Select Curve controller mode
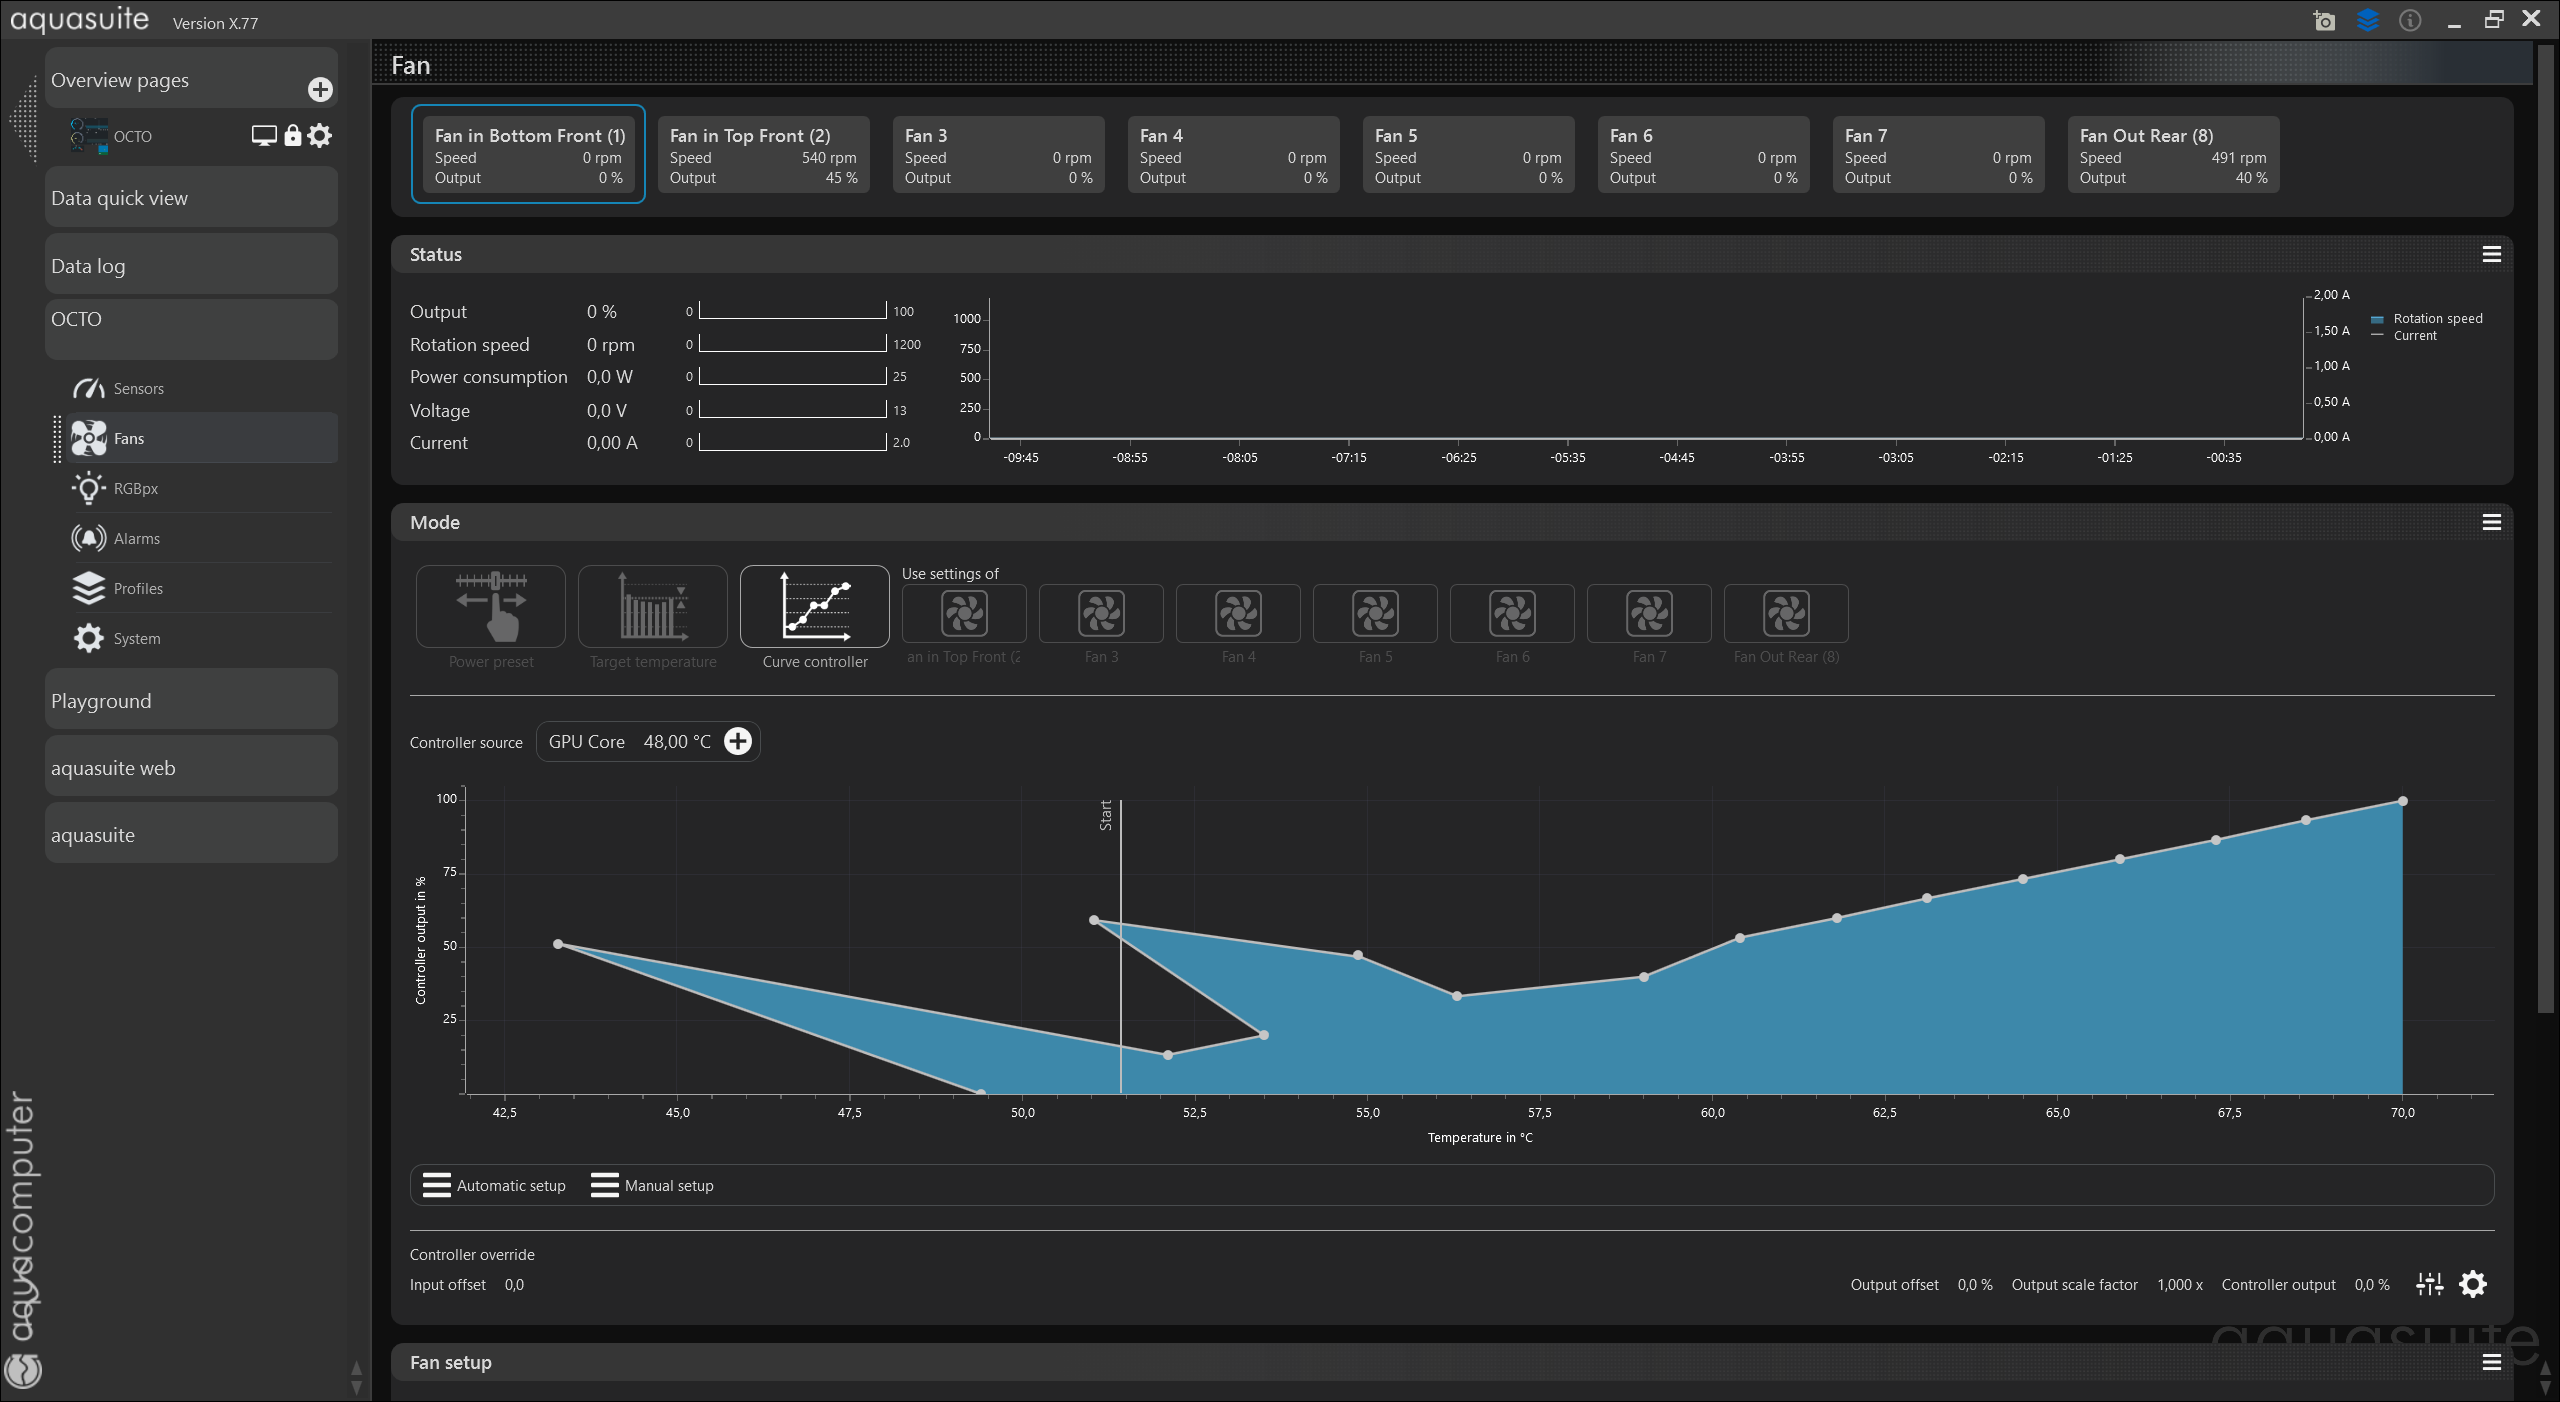Screen dimensions: 2560x1402 coord(814,607)
